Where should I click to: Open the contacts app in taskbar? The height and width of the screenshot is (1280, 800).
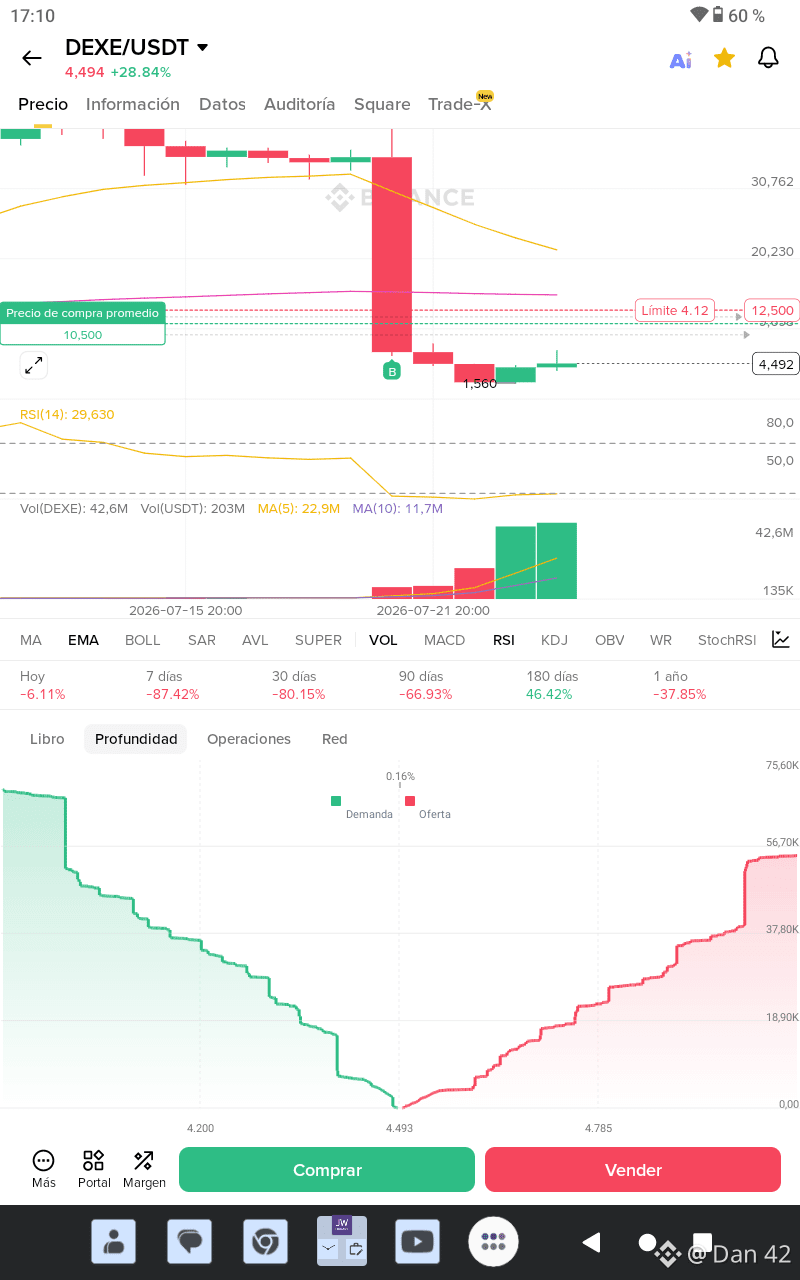pos(113,1242)
